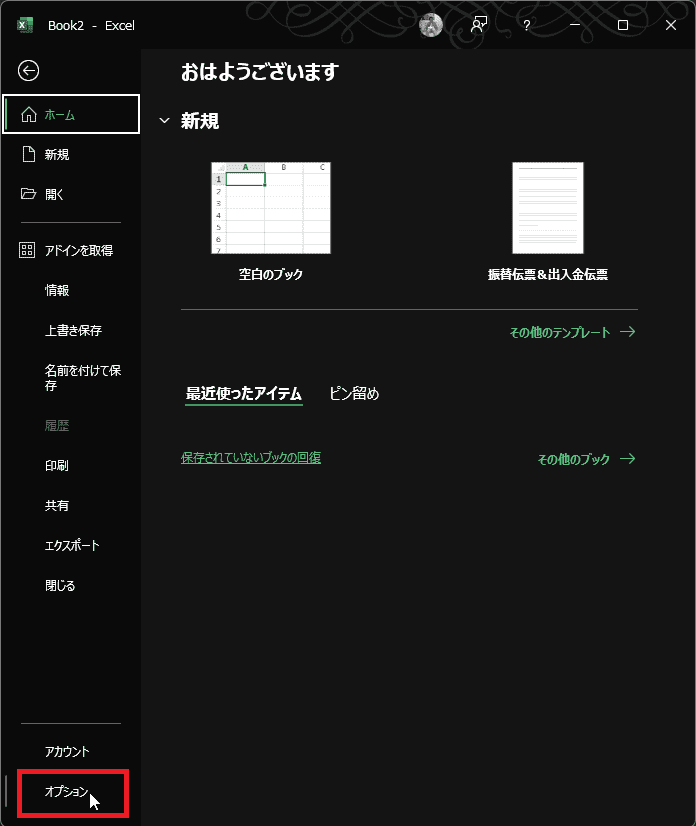Click the feedback person icon in title bar
The width and height of the screenshot is (696, 826).
pyautogui.click(x=479, y=25)
